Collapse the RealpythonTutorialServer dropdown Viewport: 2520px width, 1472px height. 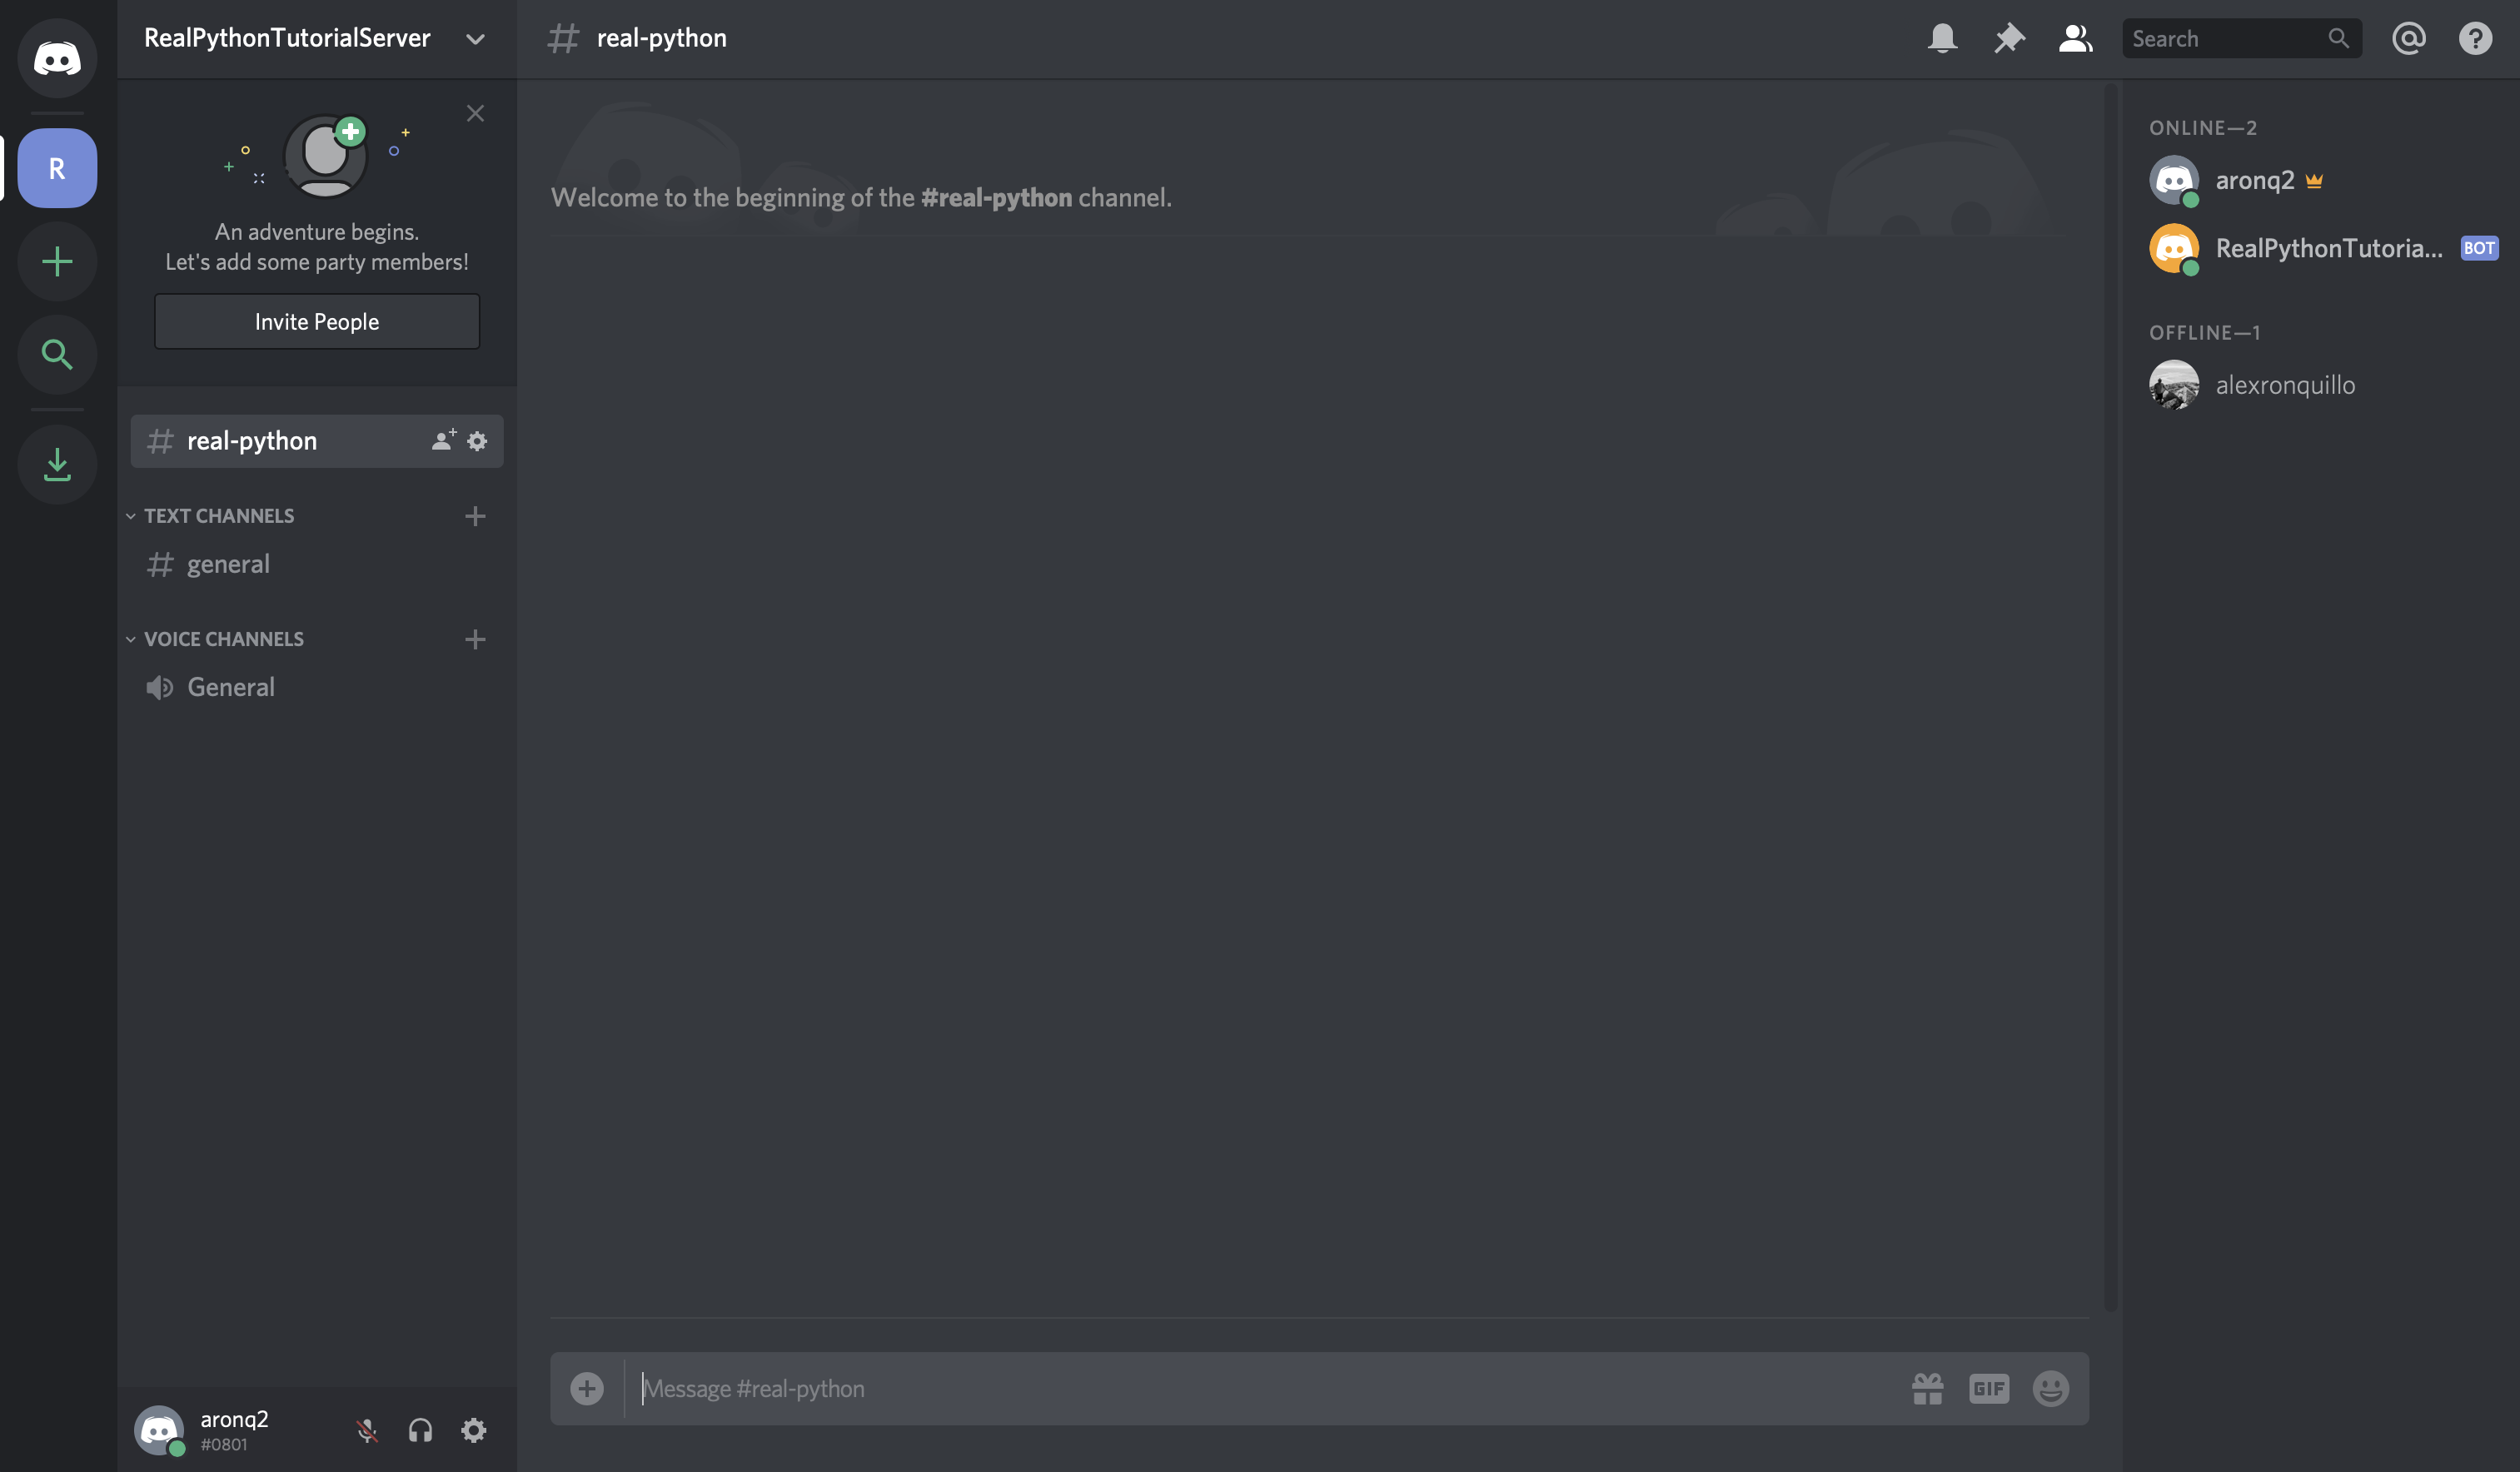475,38
